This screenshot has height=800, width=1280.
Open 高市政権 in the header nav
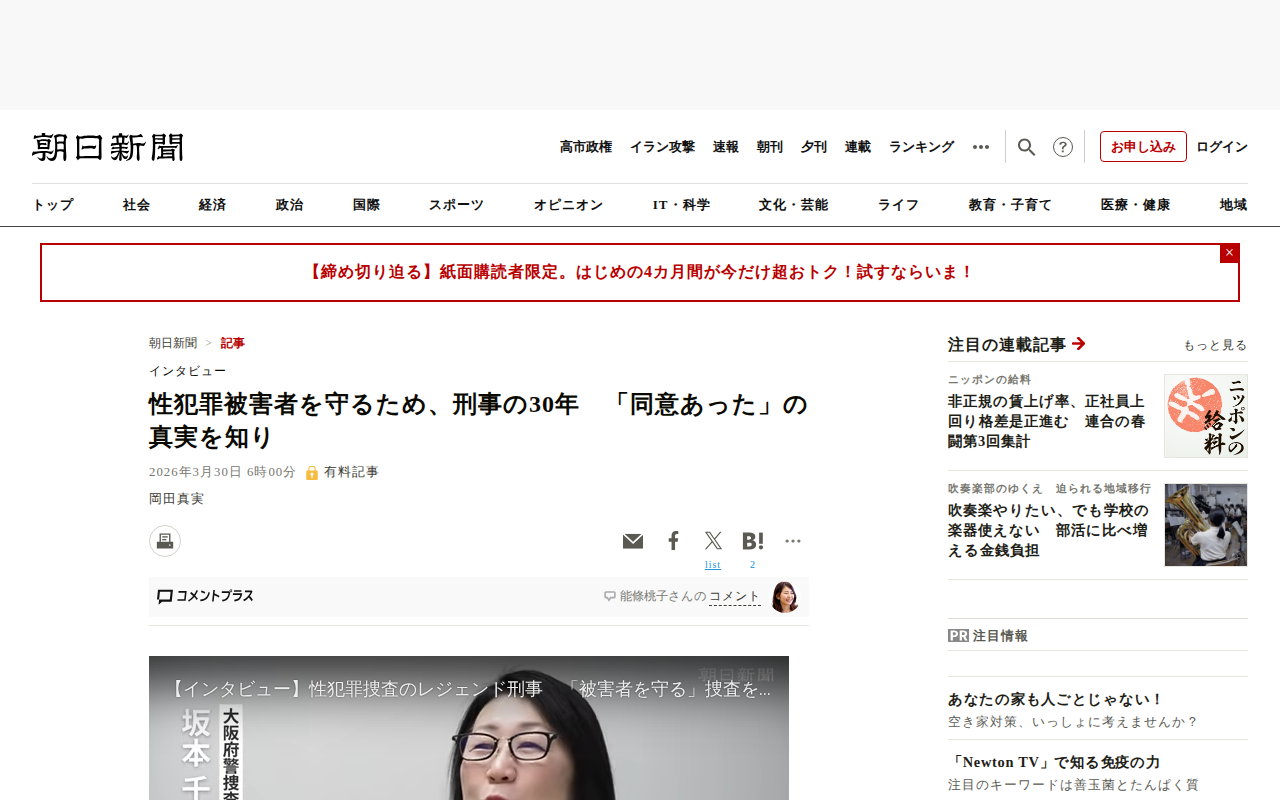click(586, 147)
